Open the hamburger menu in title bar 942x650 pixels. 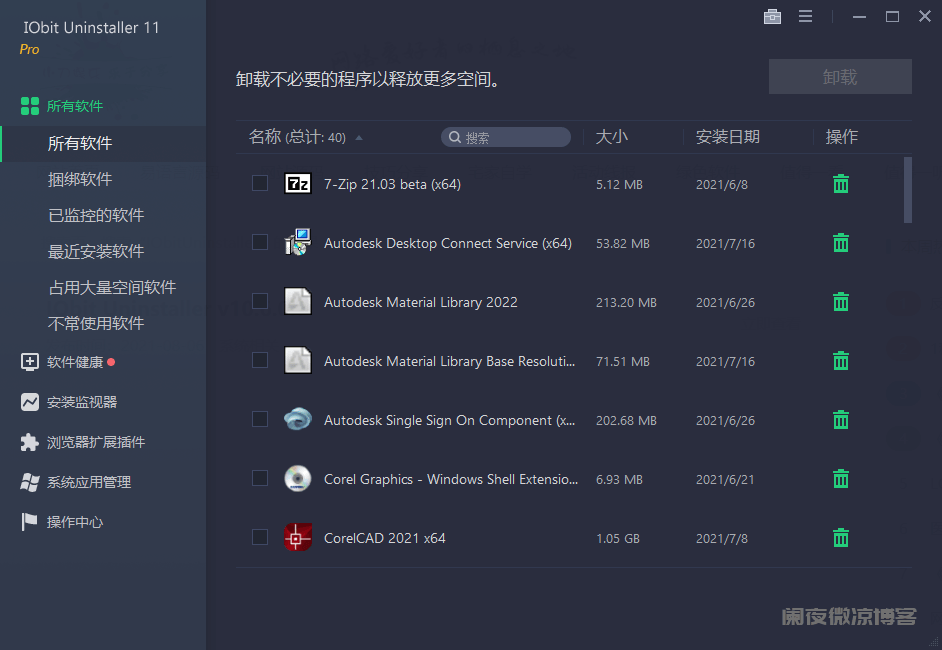click(x=805, y=17)
